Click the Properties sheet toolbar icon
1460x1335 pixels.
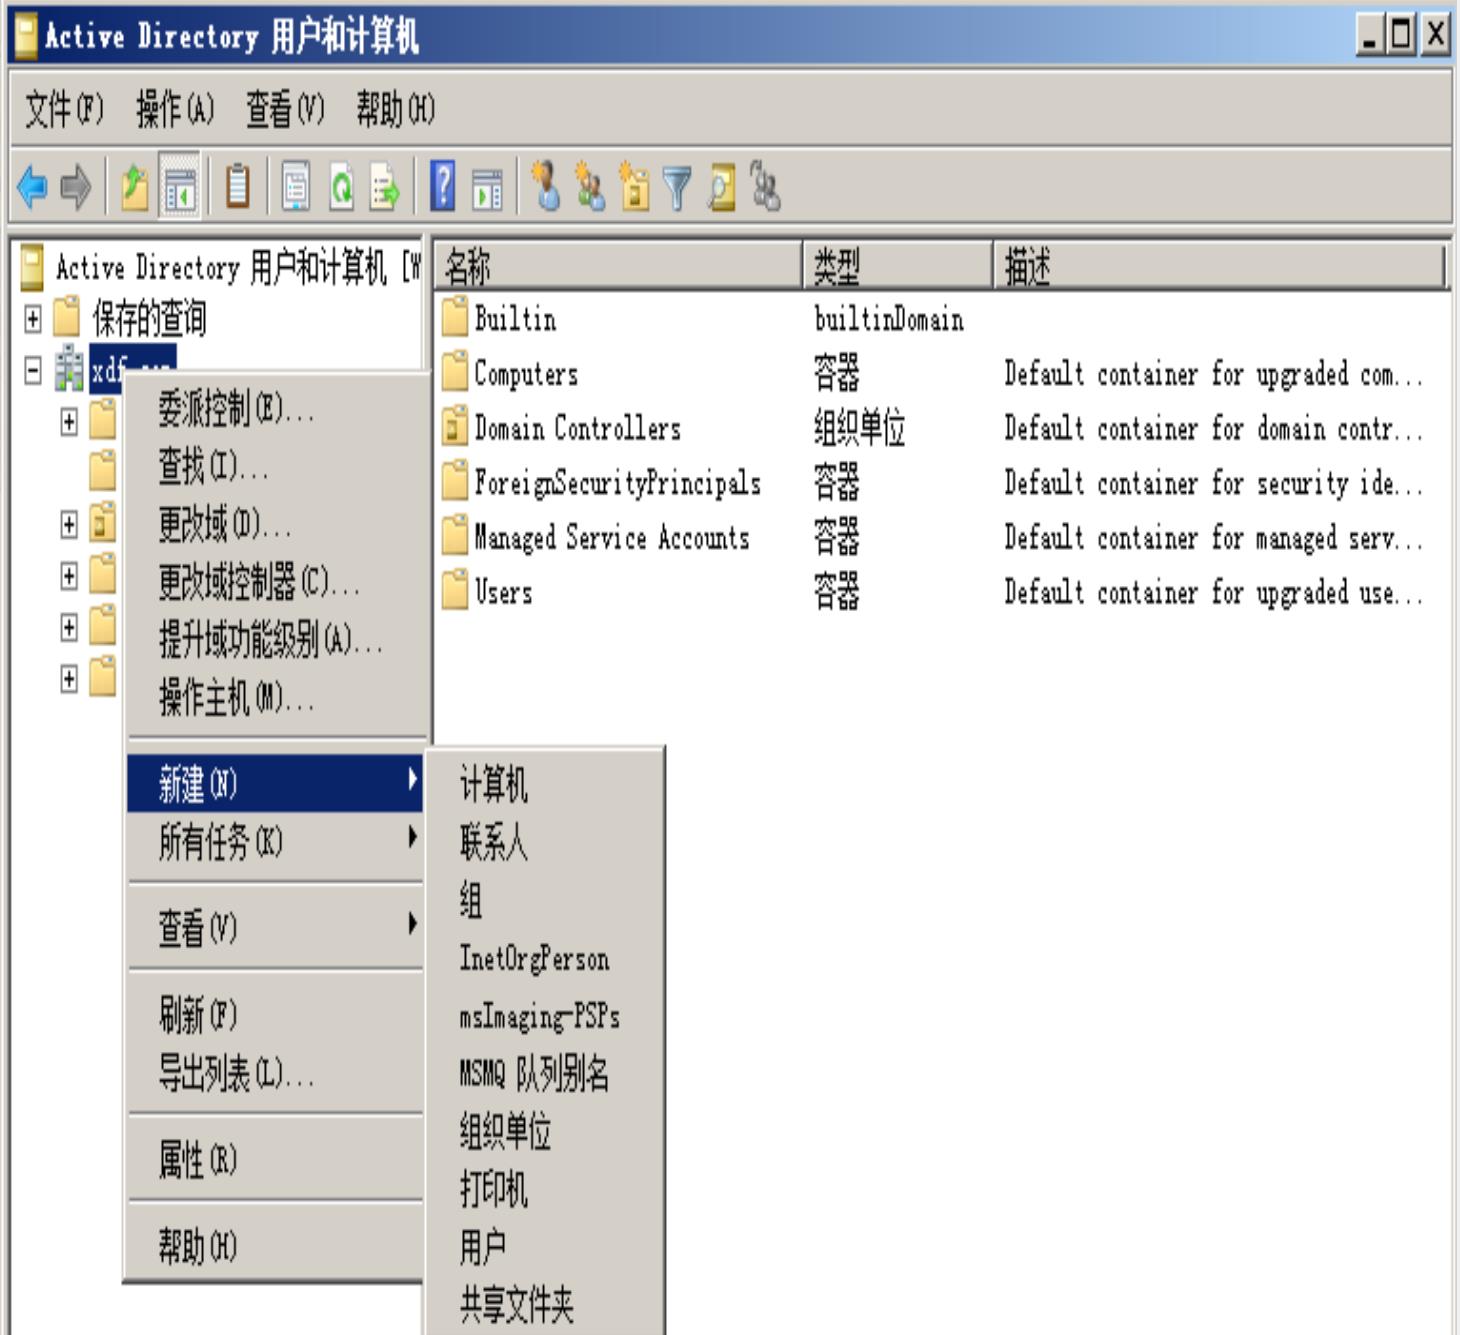(295, 187)
